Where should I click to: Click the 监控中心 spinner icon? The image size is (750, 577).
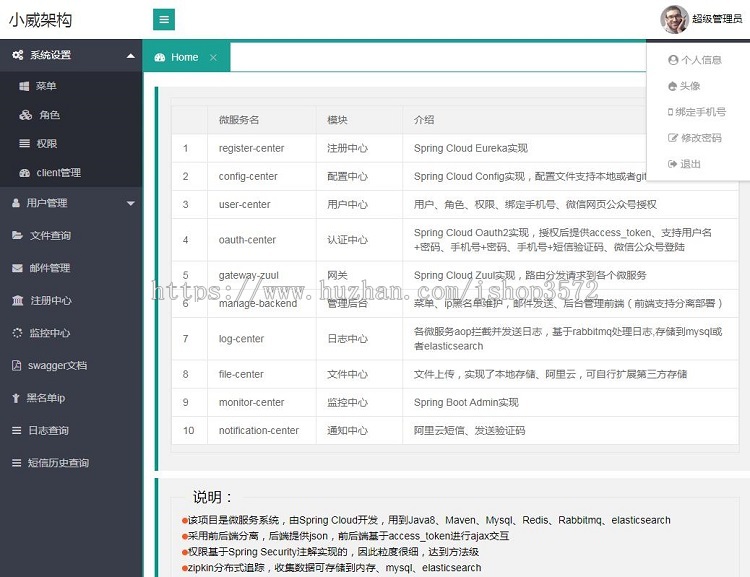[x=17, y=333]
